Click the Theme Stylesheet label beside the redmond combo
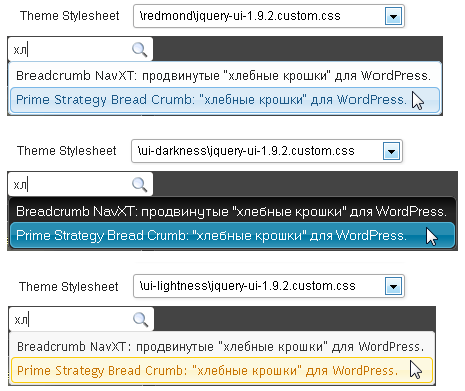The height and width of the screenshot is (391, 465). click(x=69, y=16)
